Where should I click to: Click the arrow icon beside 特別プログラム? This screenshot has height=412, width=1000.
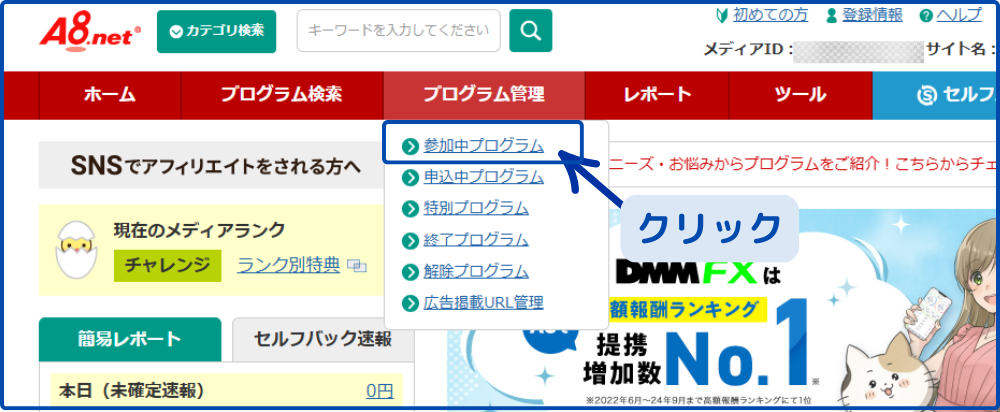(x=409, y=209)
